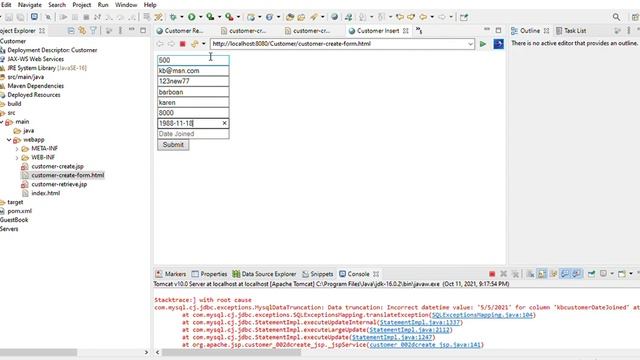This screenshot has height=360, width=640.
Task: Click the Search magnifier icon in toolbar
Action: point(616,17)
